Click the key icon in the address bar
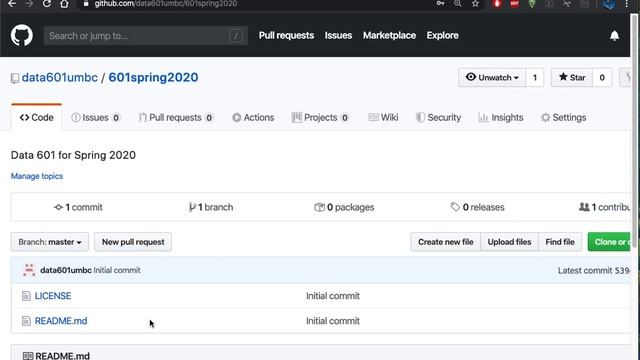Viewport: 640px width, 360px height. [x=440, y=4]
